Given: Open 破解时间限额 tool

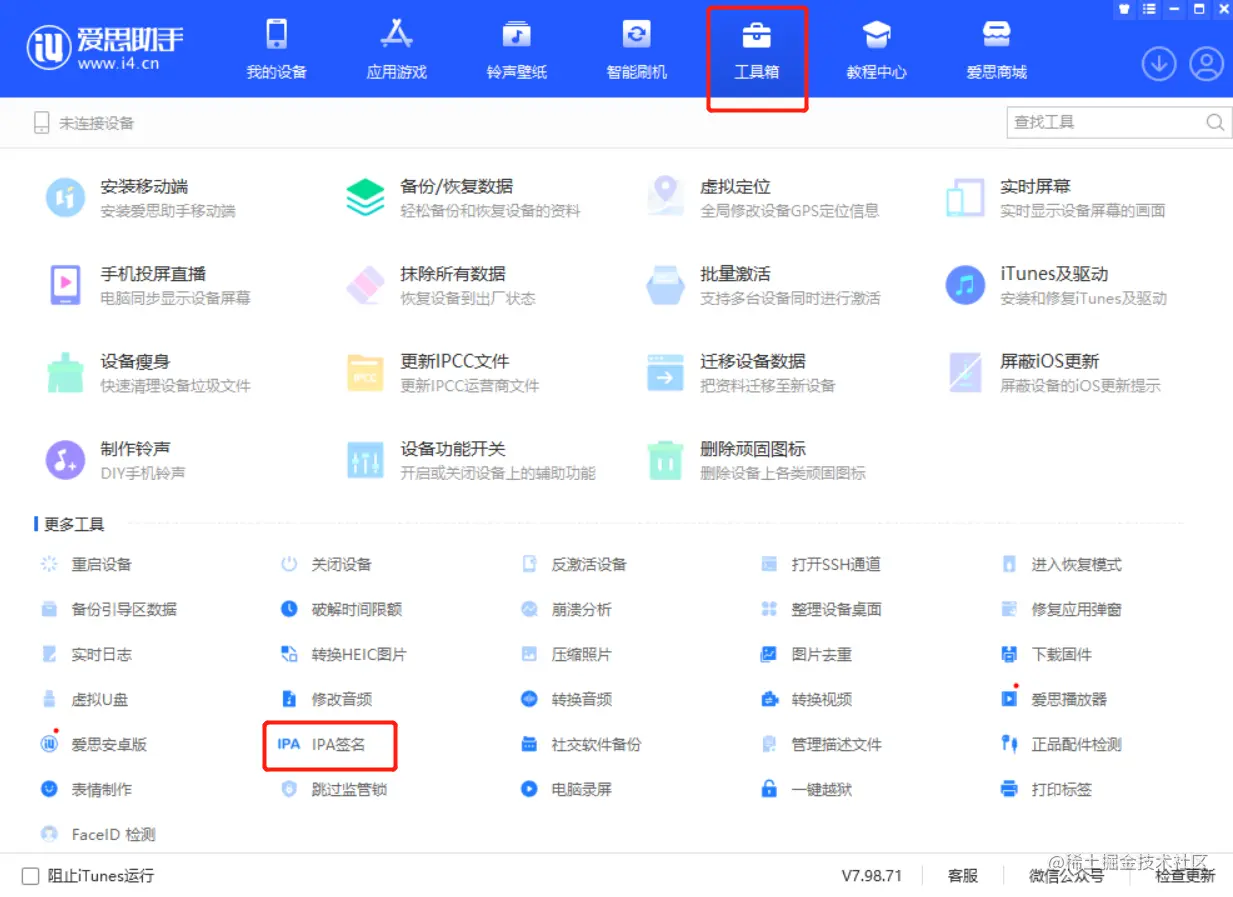Looking at the screenshot, I should [341, 609].
